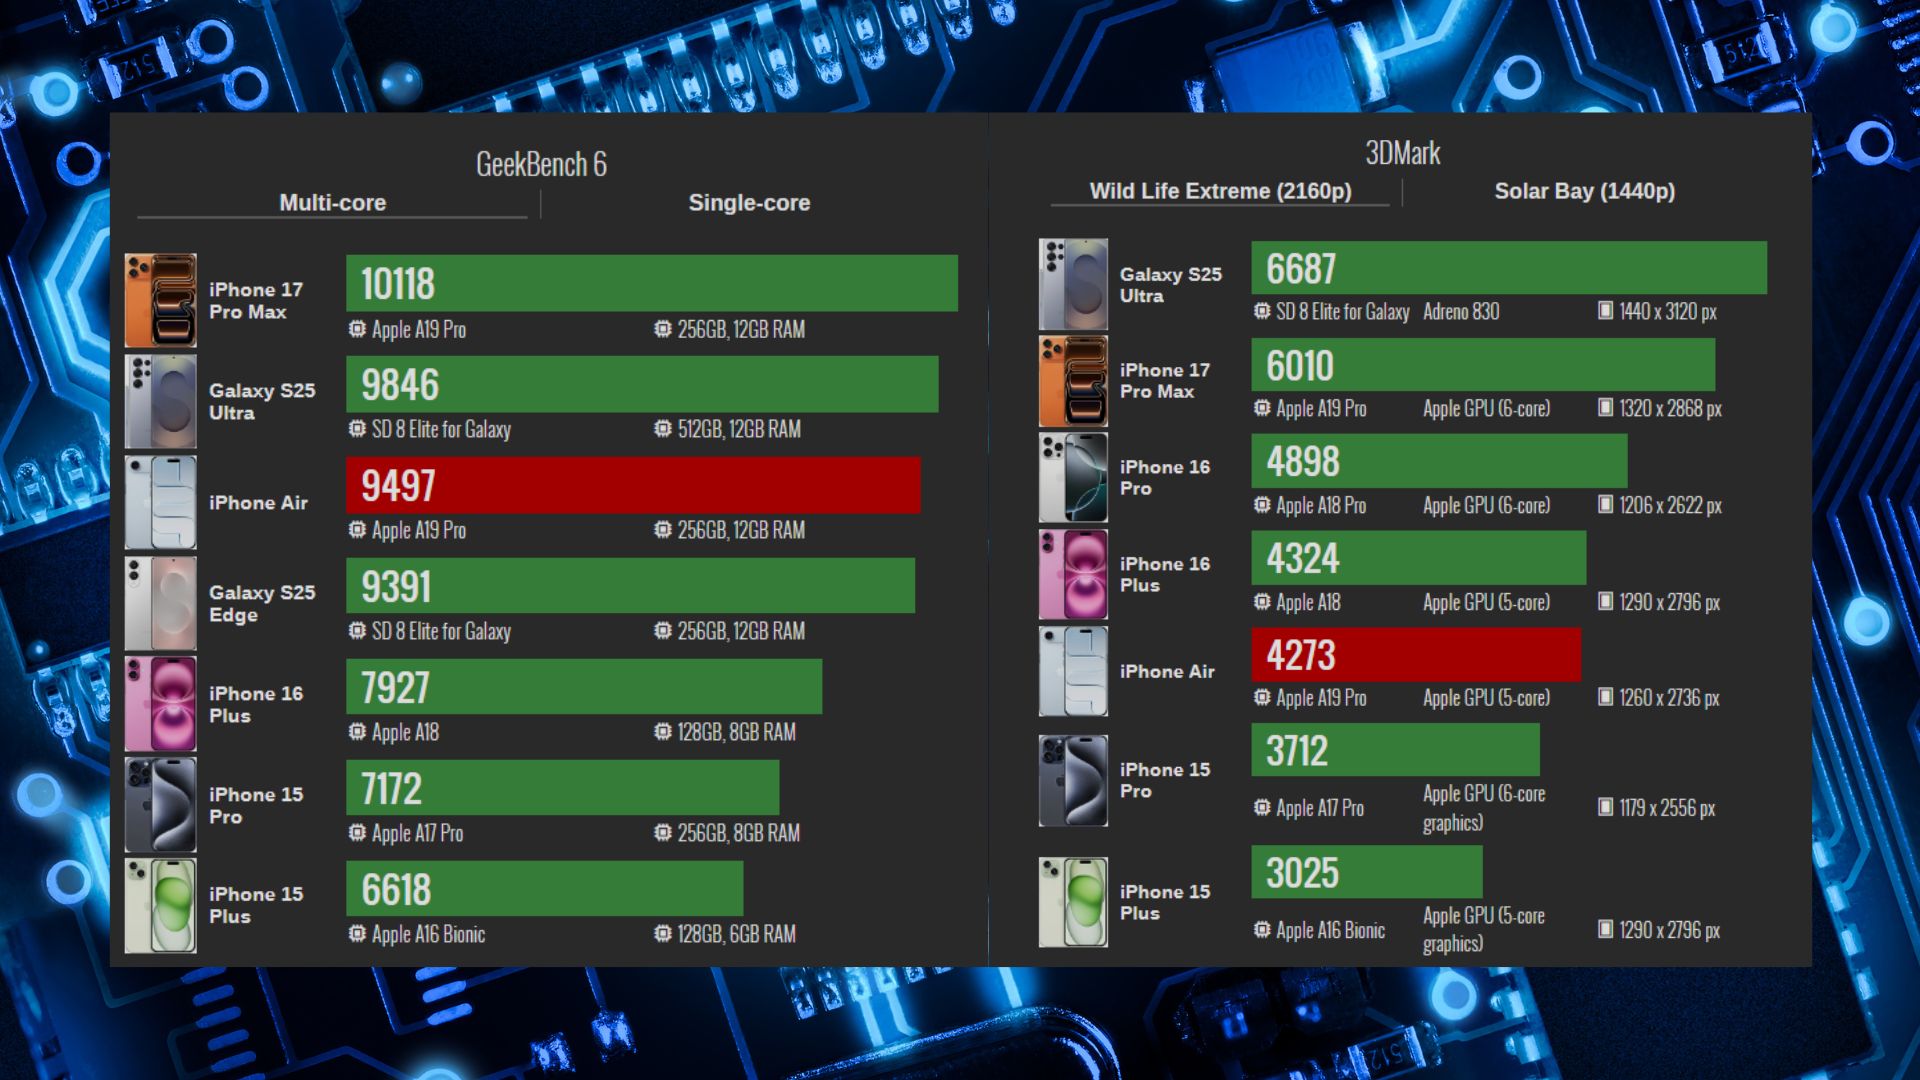Open iPhone Air thumbnail in GeekBench list
Screen dimensions: 1920x1080
[160, 502]
